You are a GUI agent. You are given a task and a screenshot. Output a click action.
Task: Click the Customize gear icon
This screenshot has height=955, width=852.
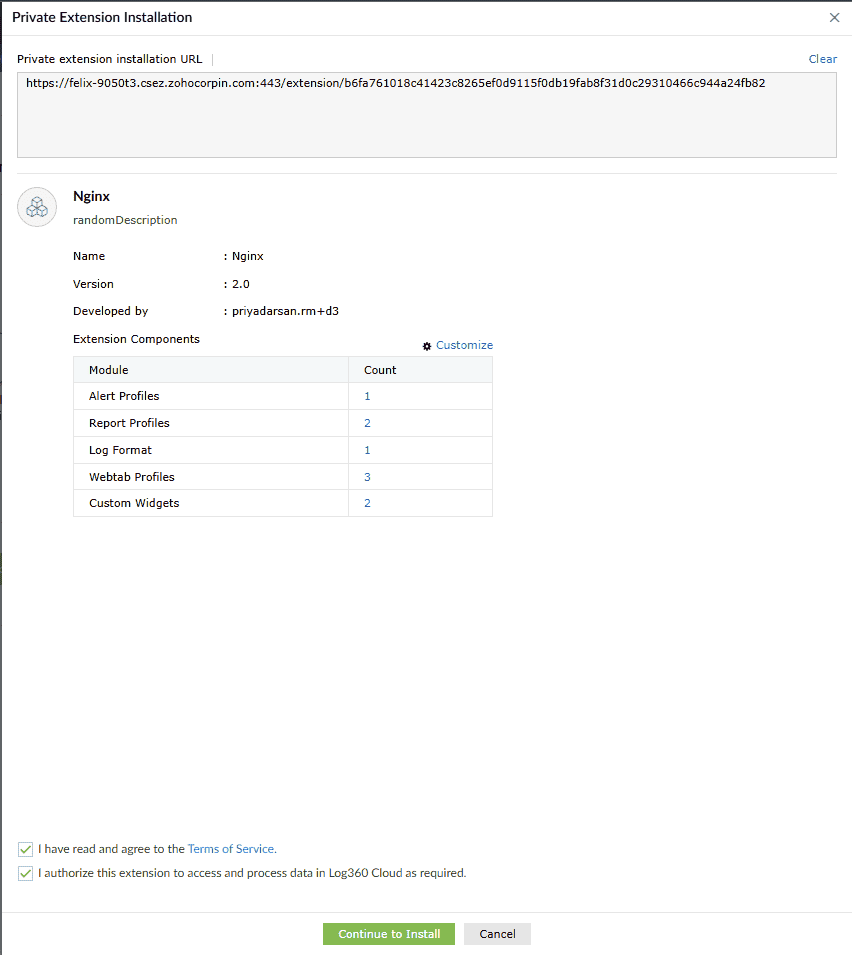tap(427, 346)
